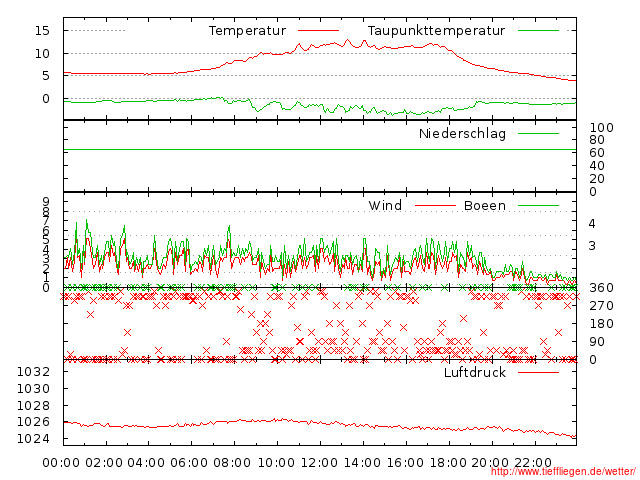Click the 00:00 time axis label
The height and width of the screenshot is (480, 640).
tap(61, 462)
